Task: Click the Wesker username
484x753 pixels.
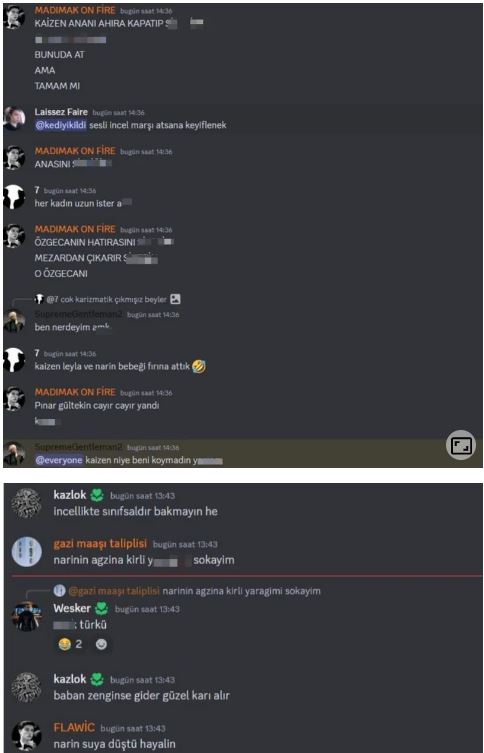Action: point(72,608)
